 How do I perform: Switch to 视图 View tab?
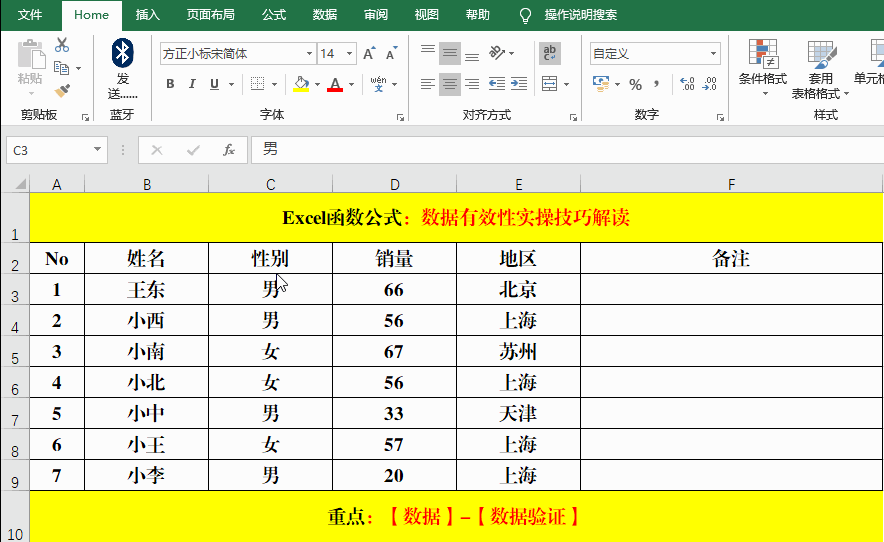pyautogui.click(x=426, y=15)
